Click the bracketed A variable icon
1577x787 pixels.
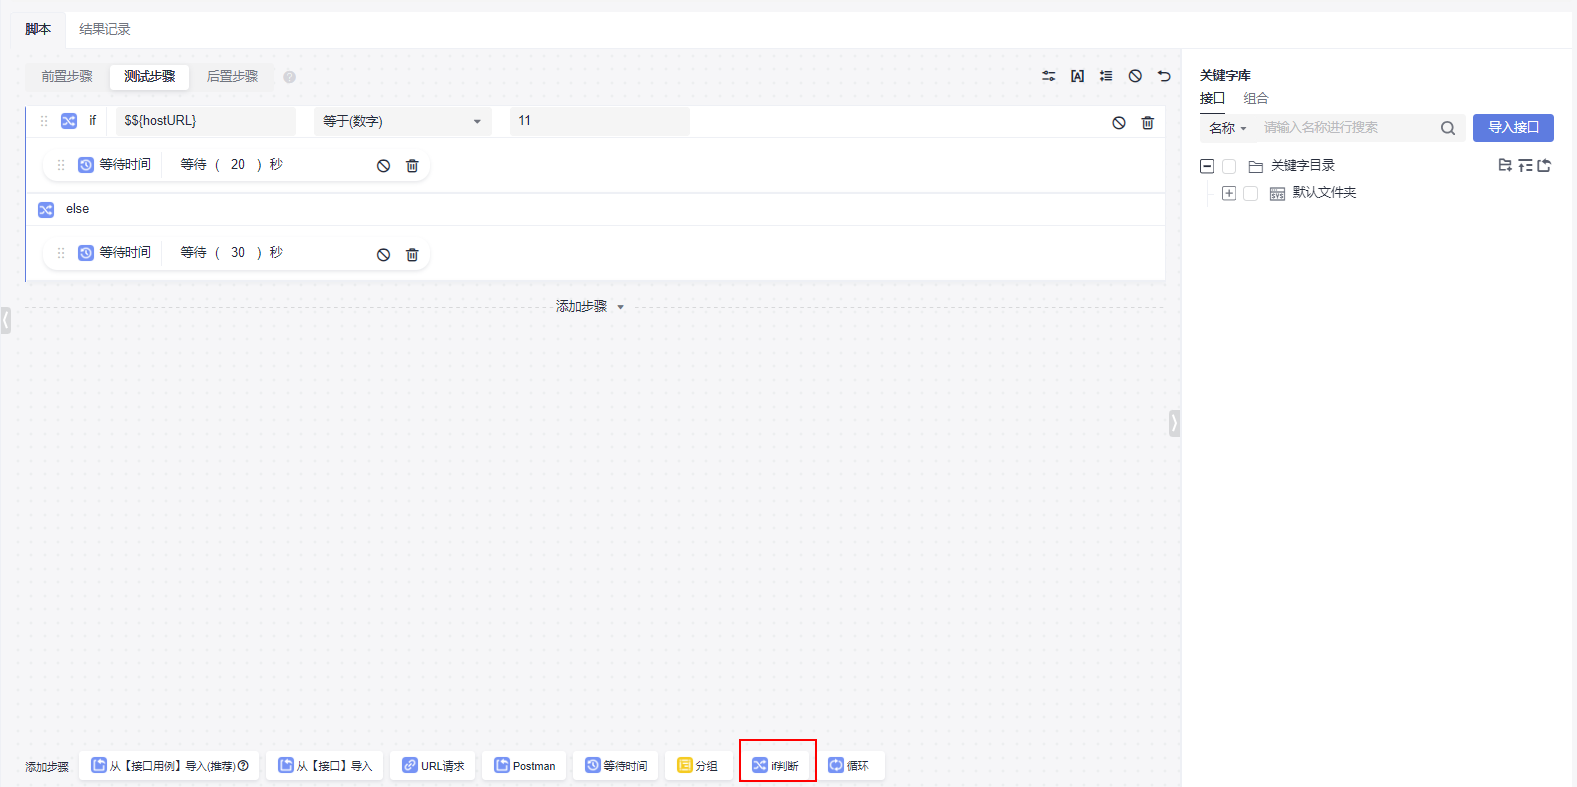pos(1077,76)
